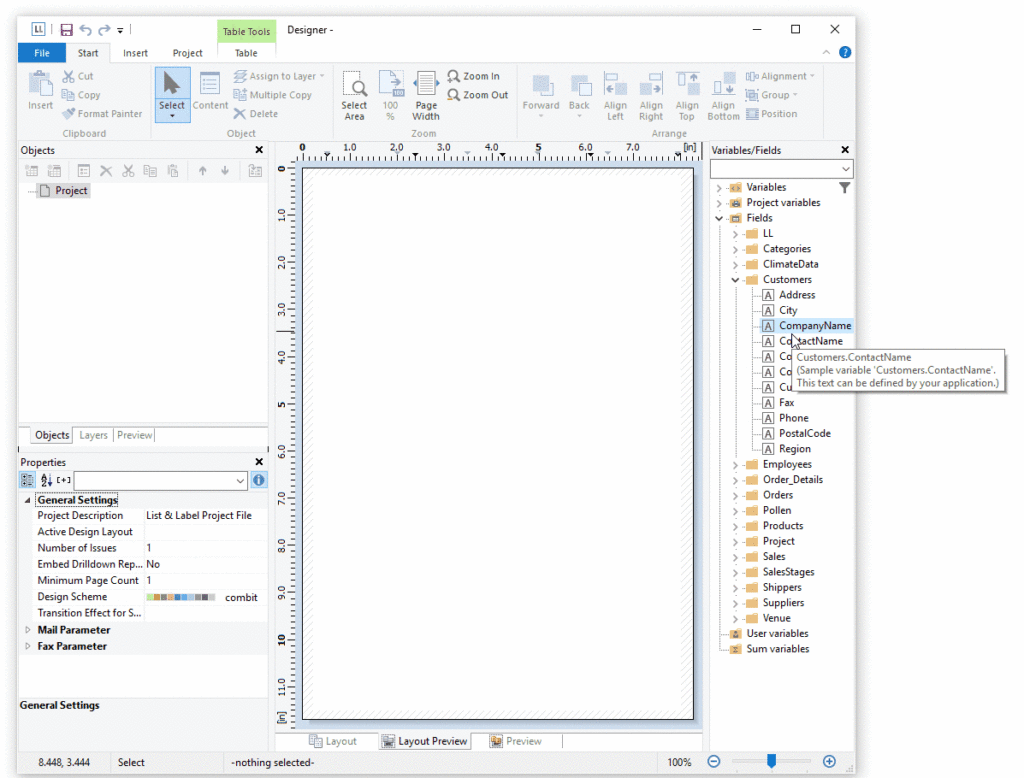
Task: Activate the Format Painter
Action: 102,114
